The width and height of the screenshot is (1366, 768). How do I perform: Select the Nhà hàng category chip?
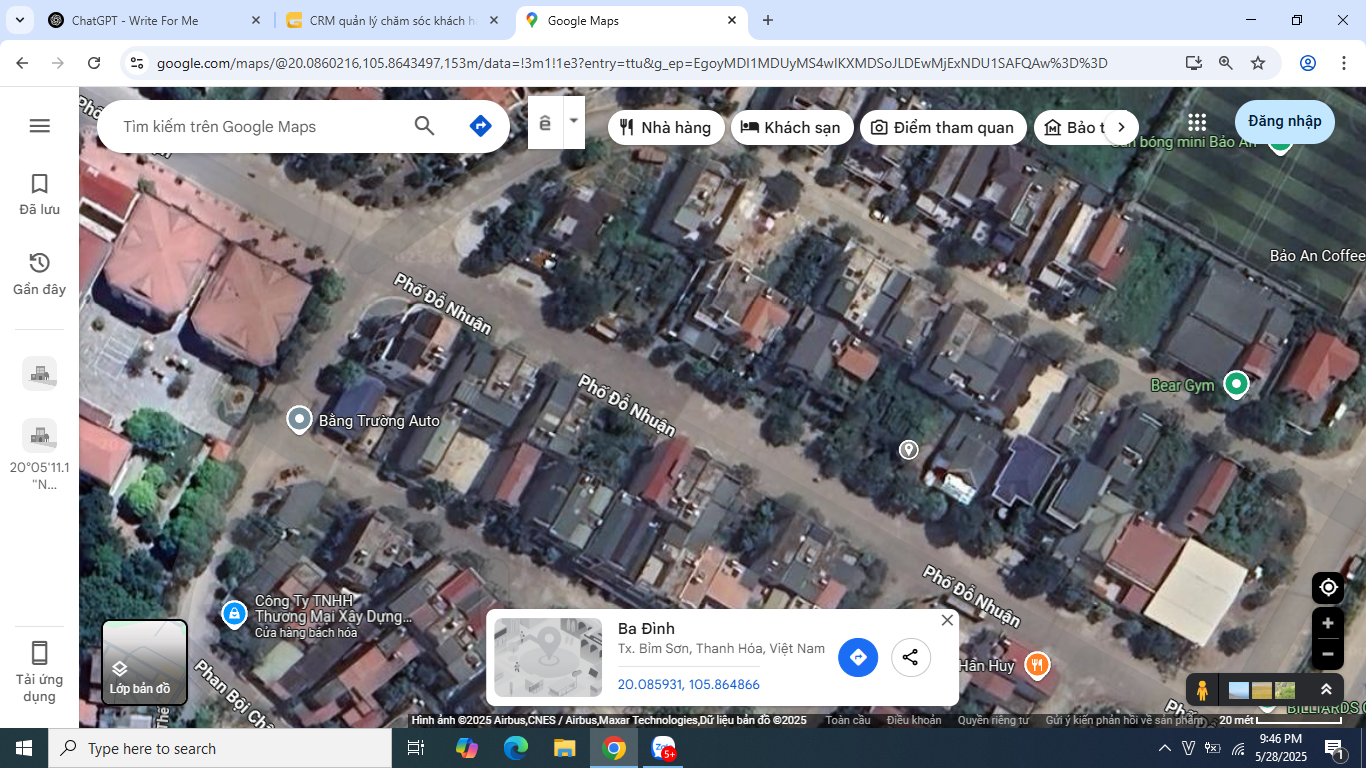click(666, 127)
